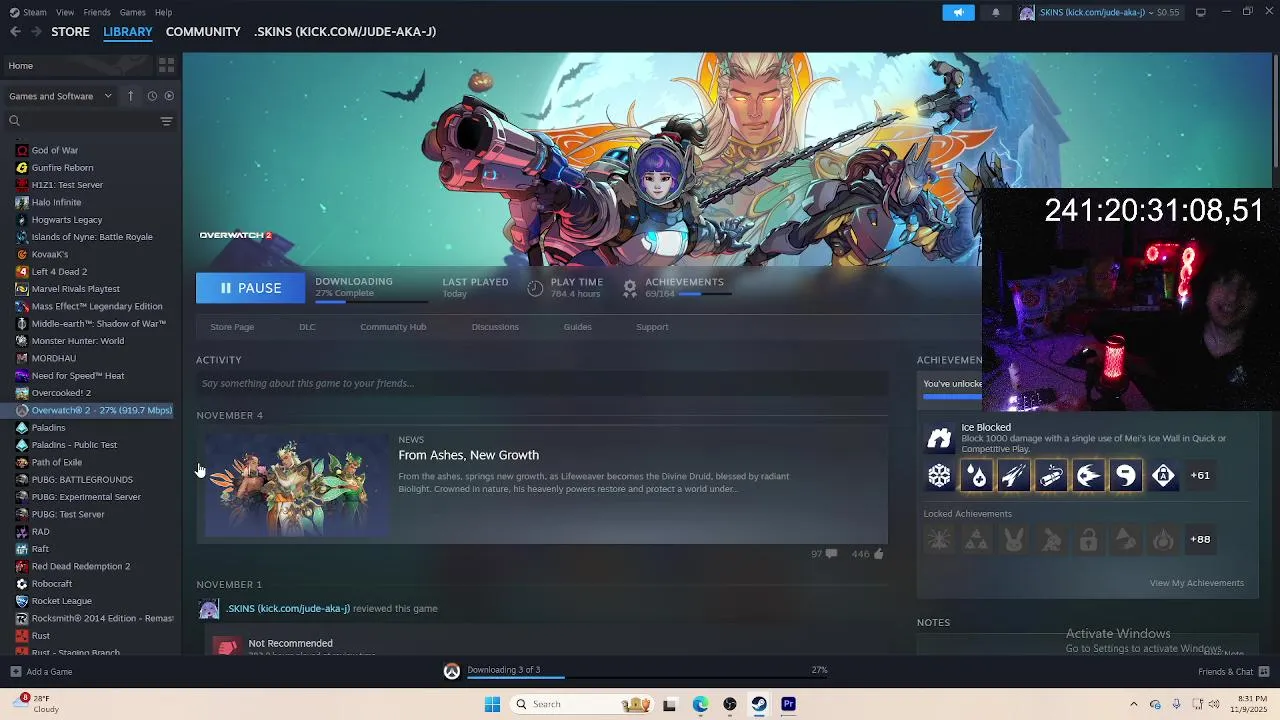
Task: Open the .SKINS profile tab
Action: [x=345, y=32]
